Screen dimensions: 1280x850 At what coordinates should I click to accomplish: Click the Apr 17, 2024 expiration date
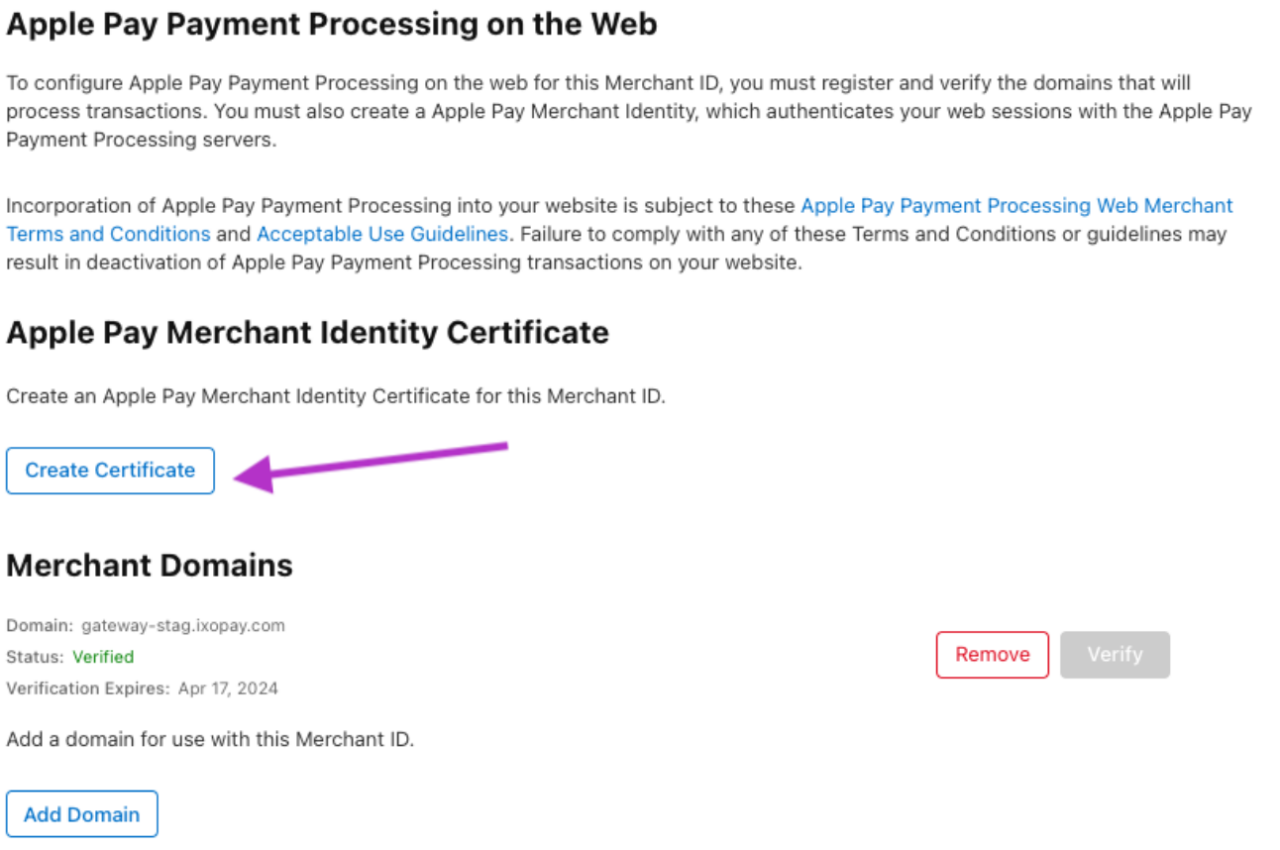[x=228, y=688]
